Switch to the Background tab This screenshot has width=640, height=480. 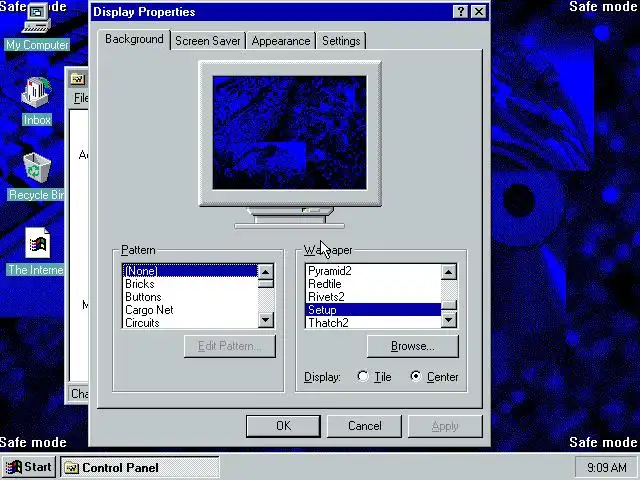coord(134,39)
